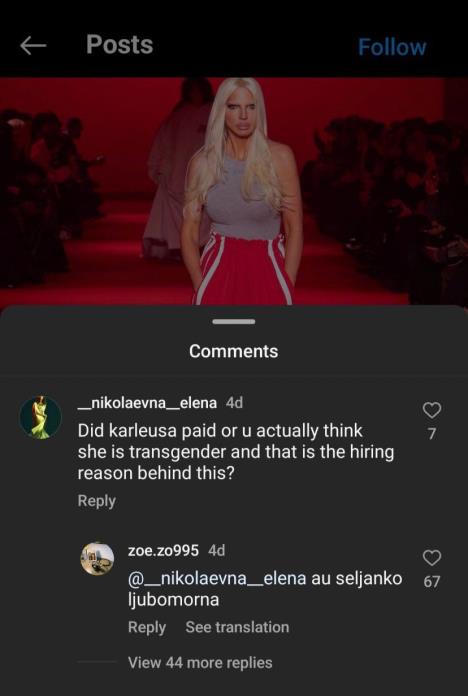468x696 pixels.
Task: Tap the Comments panel heading
Action: (x=234, y=351)
